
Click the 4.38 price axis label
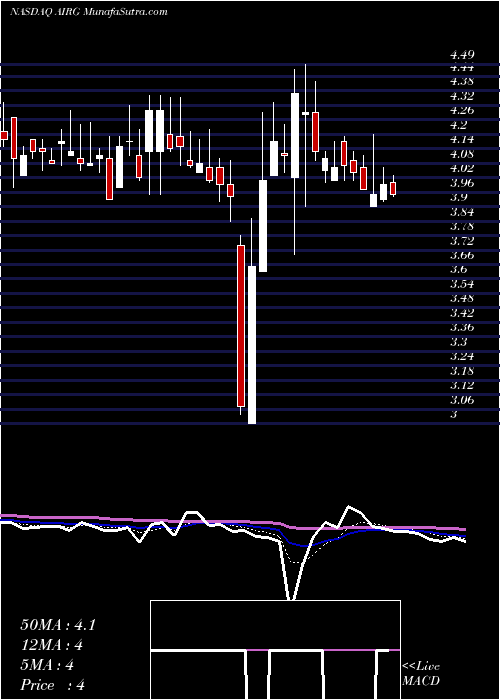462,81
